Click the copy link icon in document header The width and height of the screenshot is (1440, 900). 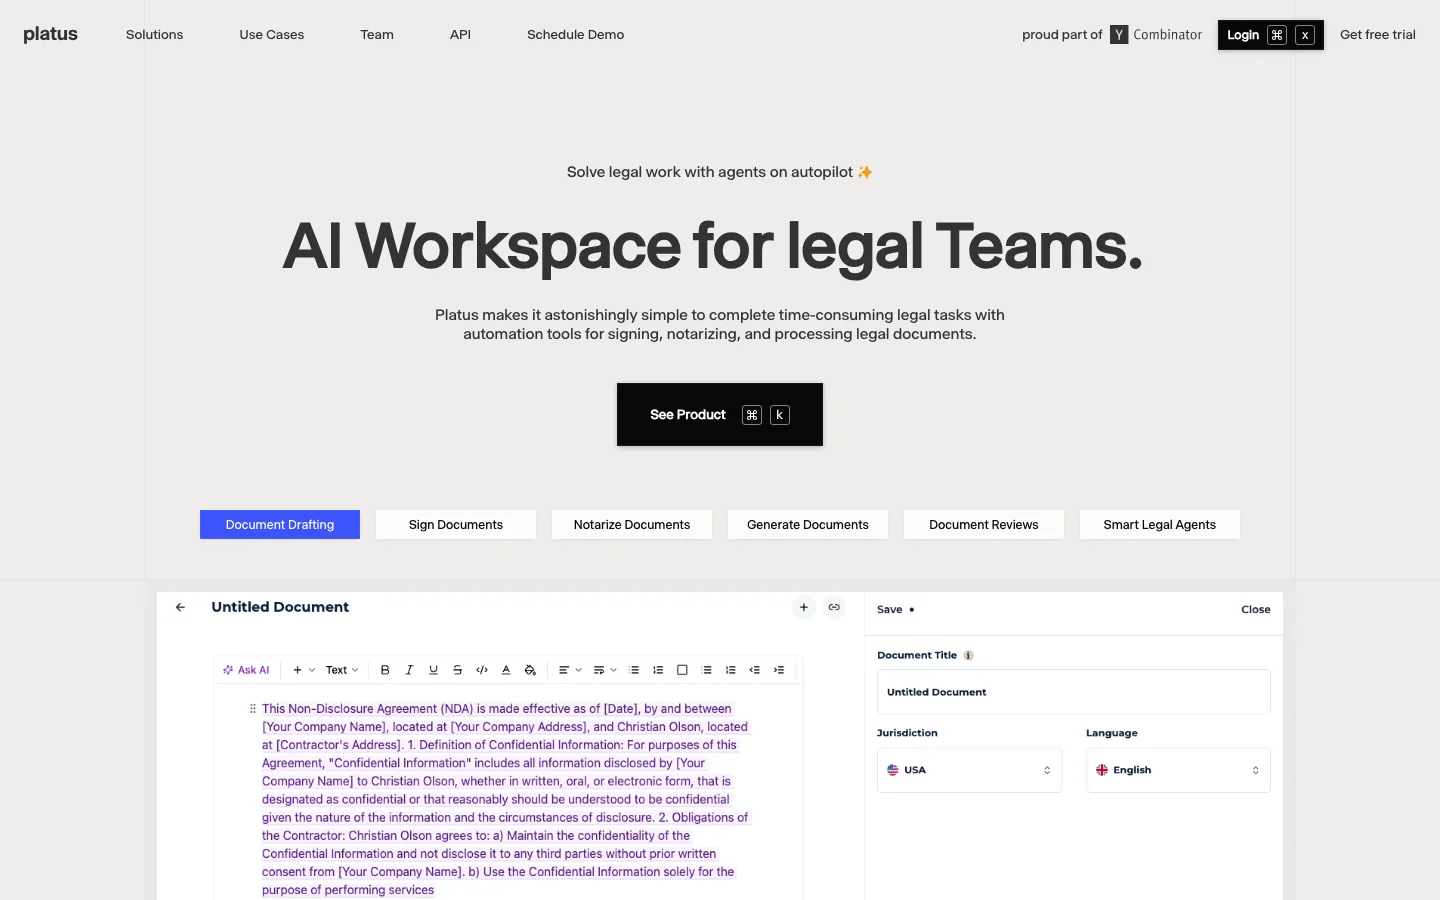click(834, 607)
